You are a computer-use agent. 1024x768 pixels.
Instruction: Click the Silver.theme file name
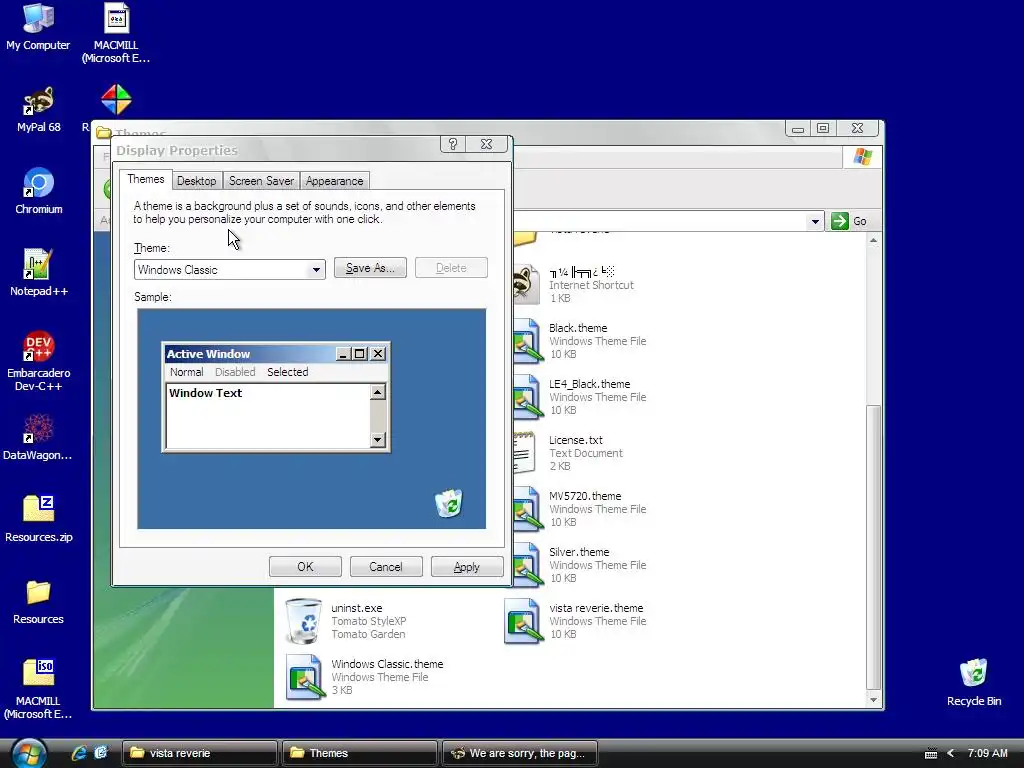coord(579,552)
